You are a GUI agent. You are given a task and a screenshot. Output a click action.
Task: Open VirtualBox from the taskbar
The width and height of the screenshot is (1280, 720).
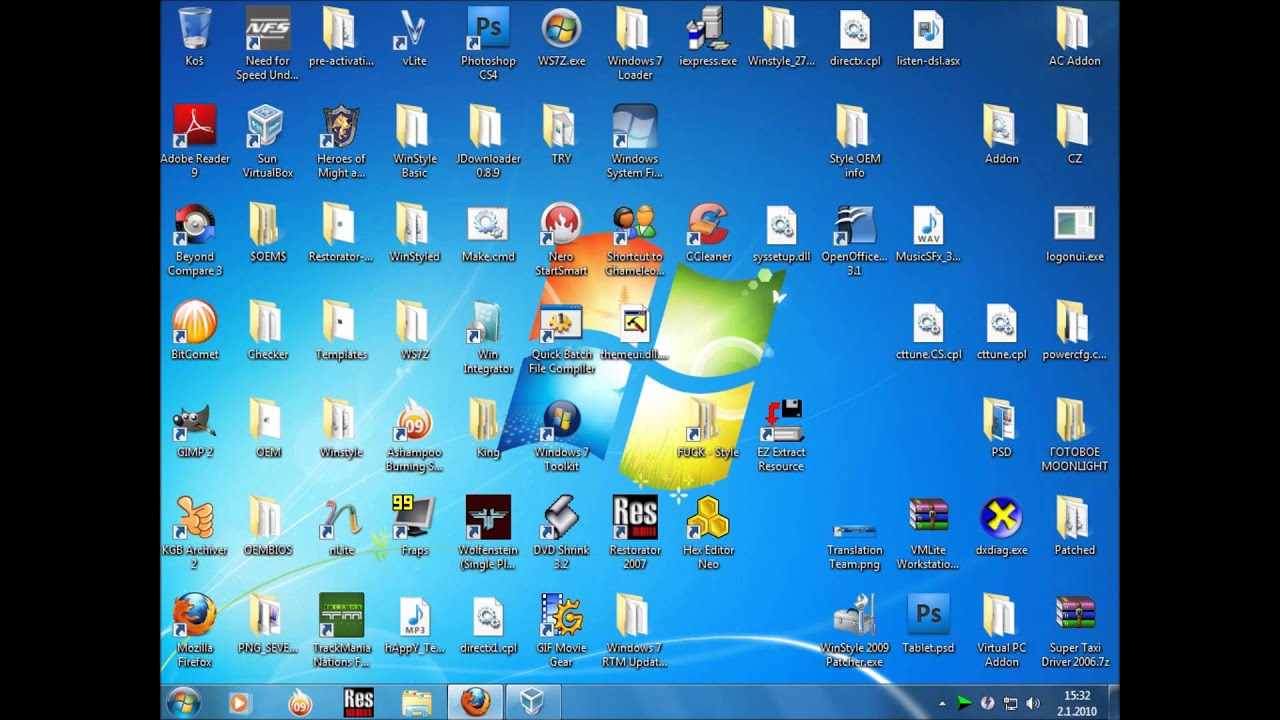532,703
